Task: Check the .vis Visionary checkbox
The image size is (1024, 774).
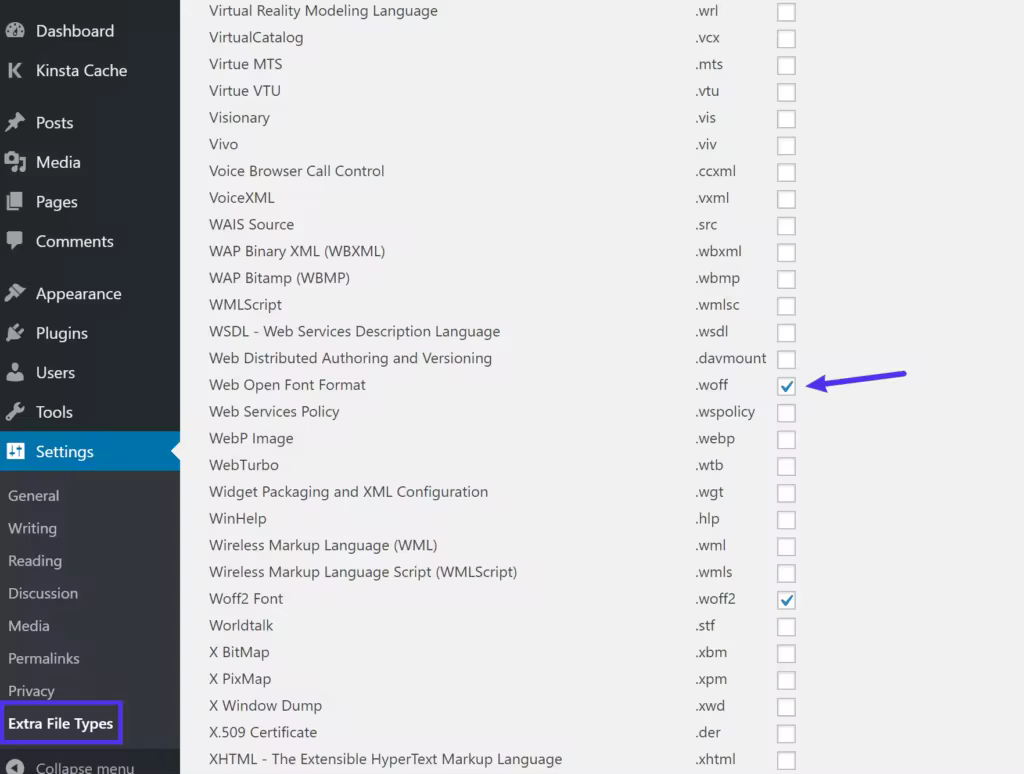Action: tap(786, 119)
